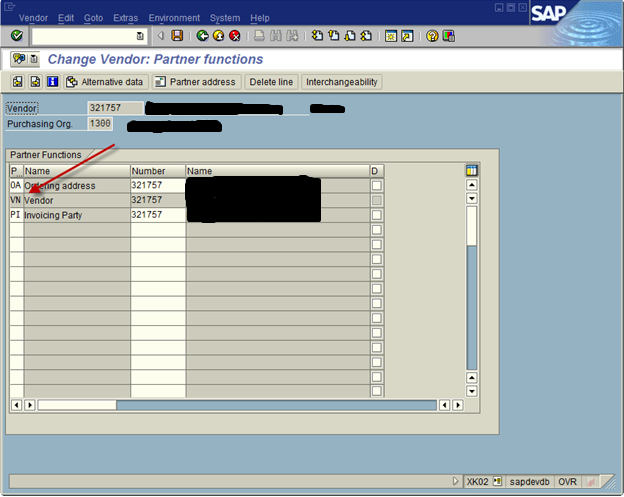Open the Help question mark icon
Image resolution: width=624 pixels, height=497 pixels.
click(432, 36)
